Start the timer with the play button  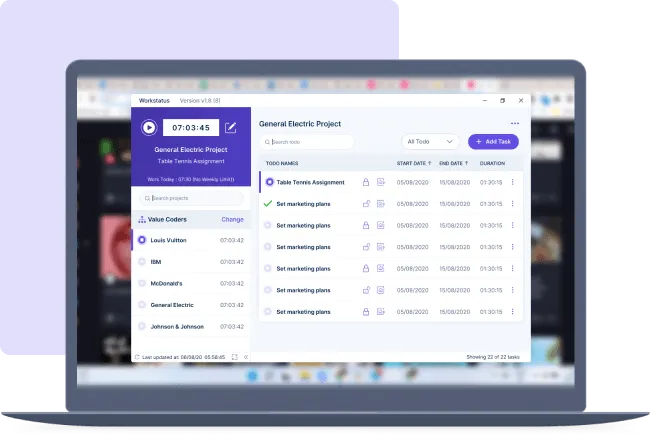click(x=149, y=128)
